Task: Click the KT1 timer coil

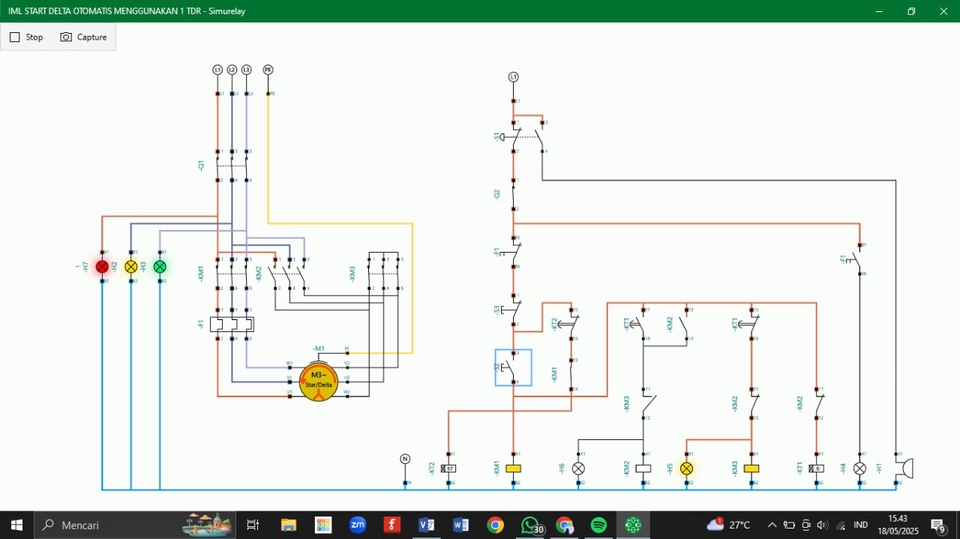Action: (x=816, y=469)
